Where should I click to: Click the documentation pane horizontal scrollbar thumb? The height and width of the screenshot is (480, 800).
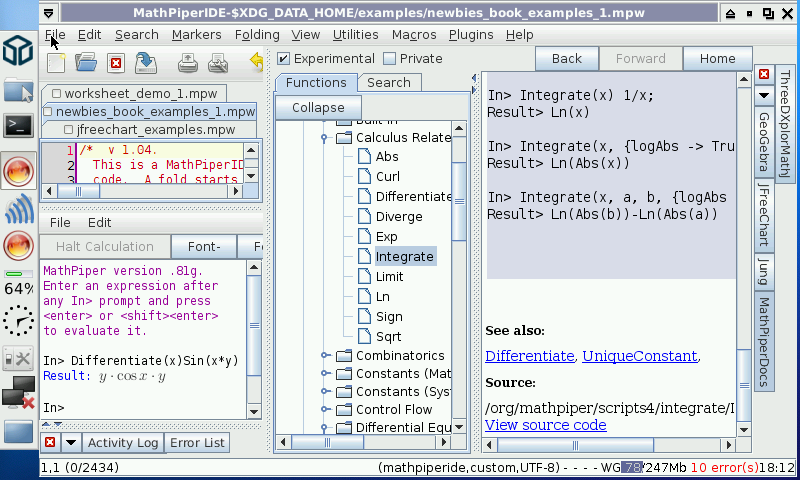click(575, 445)
